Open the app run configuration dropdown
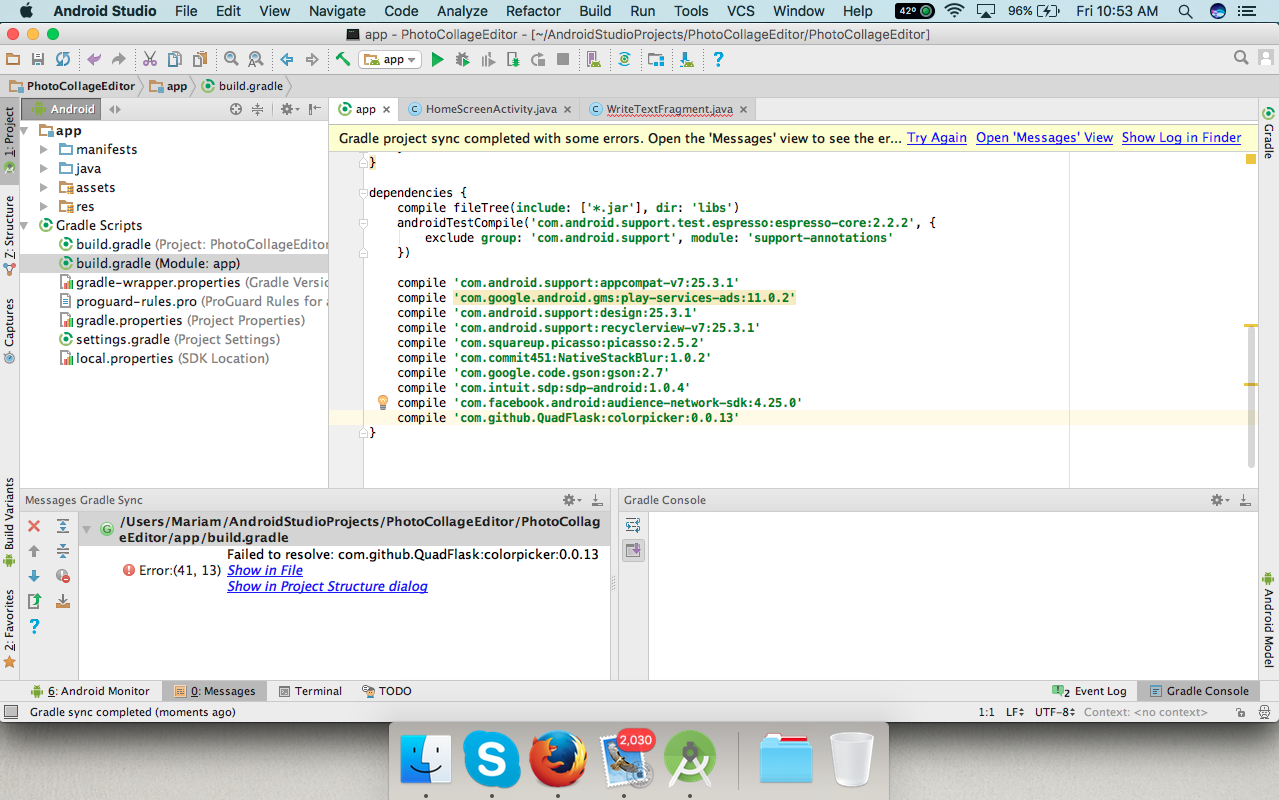Screen dimensions: 1279x800 coord(391,60)
